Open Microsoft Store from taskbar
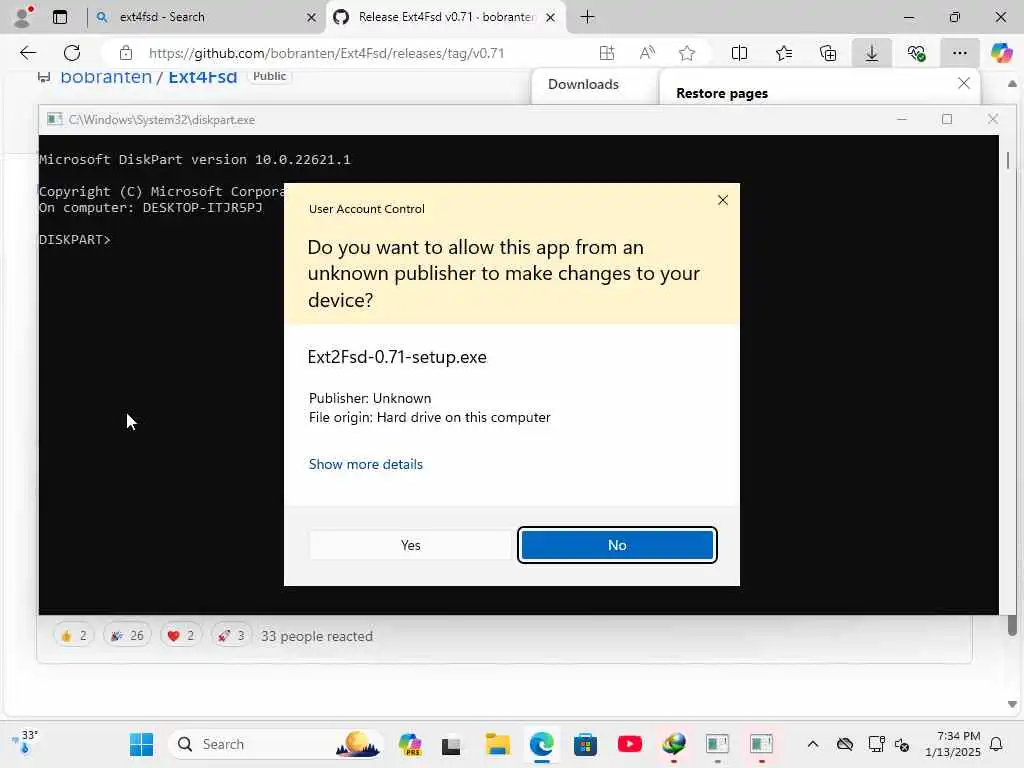The width and height of the screenshot is (1024, 768). tap(585, 744)
